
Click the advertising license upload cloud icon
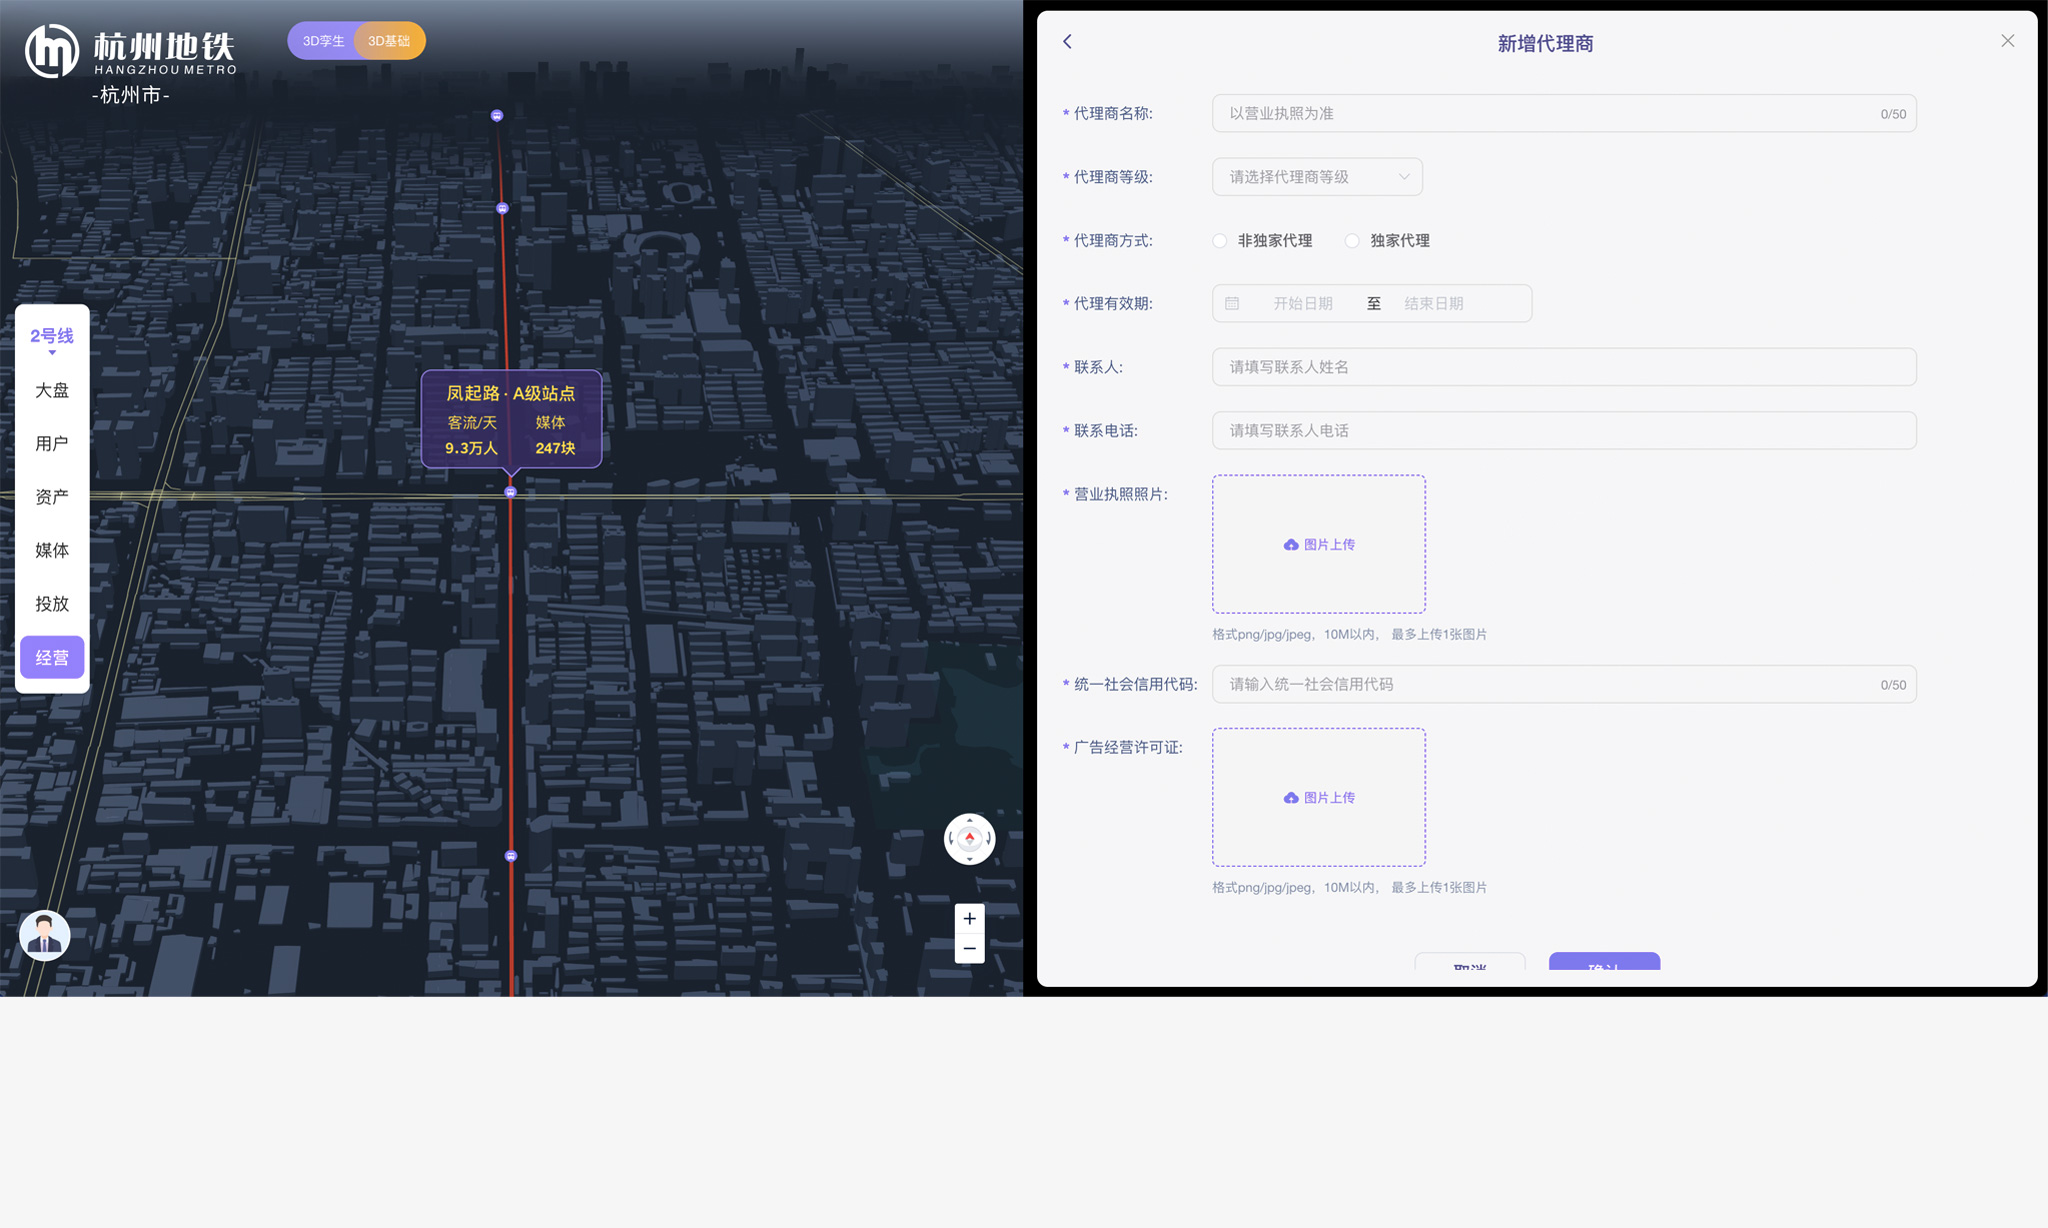1291,798
